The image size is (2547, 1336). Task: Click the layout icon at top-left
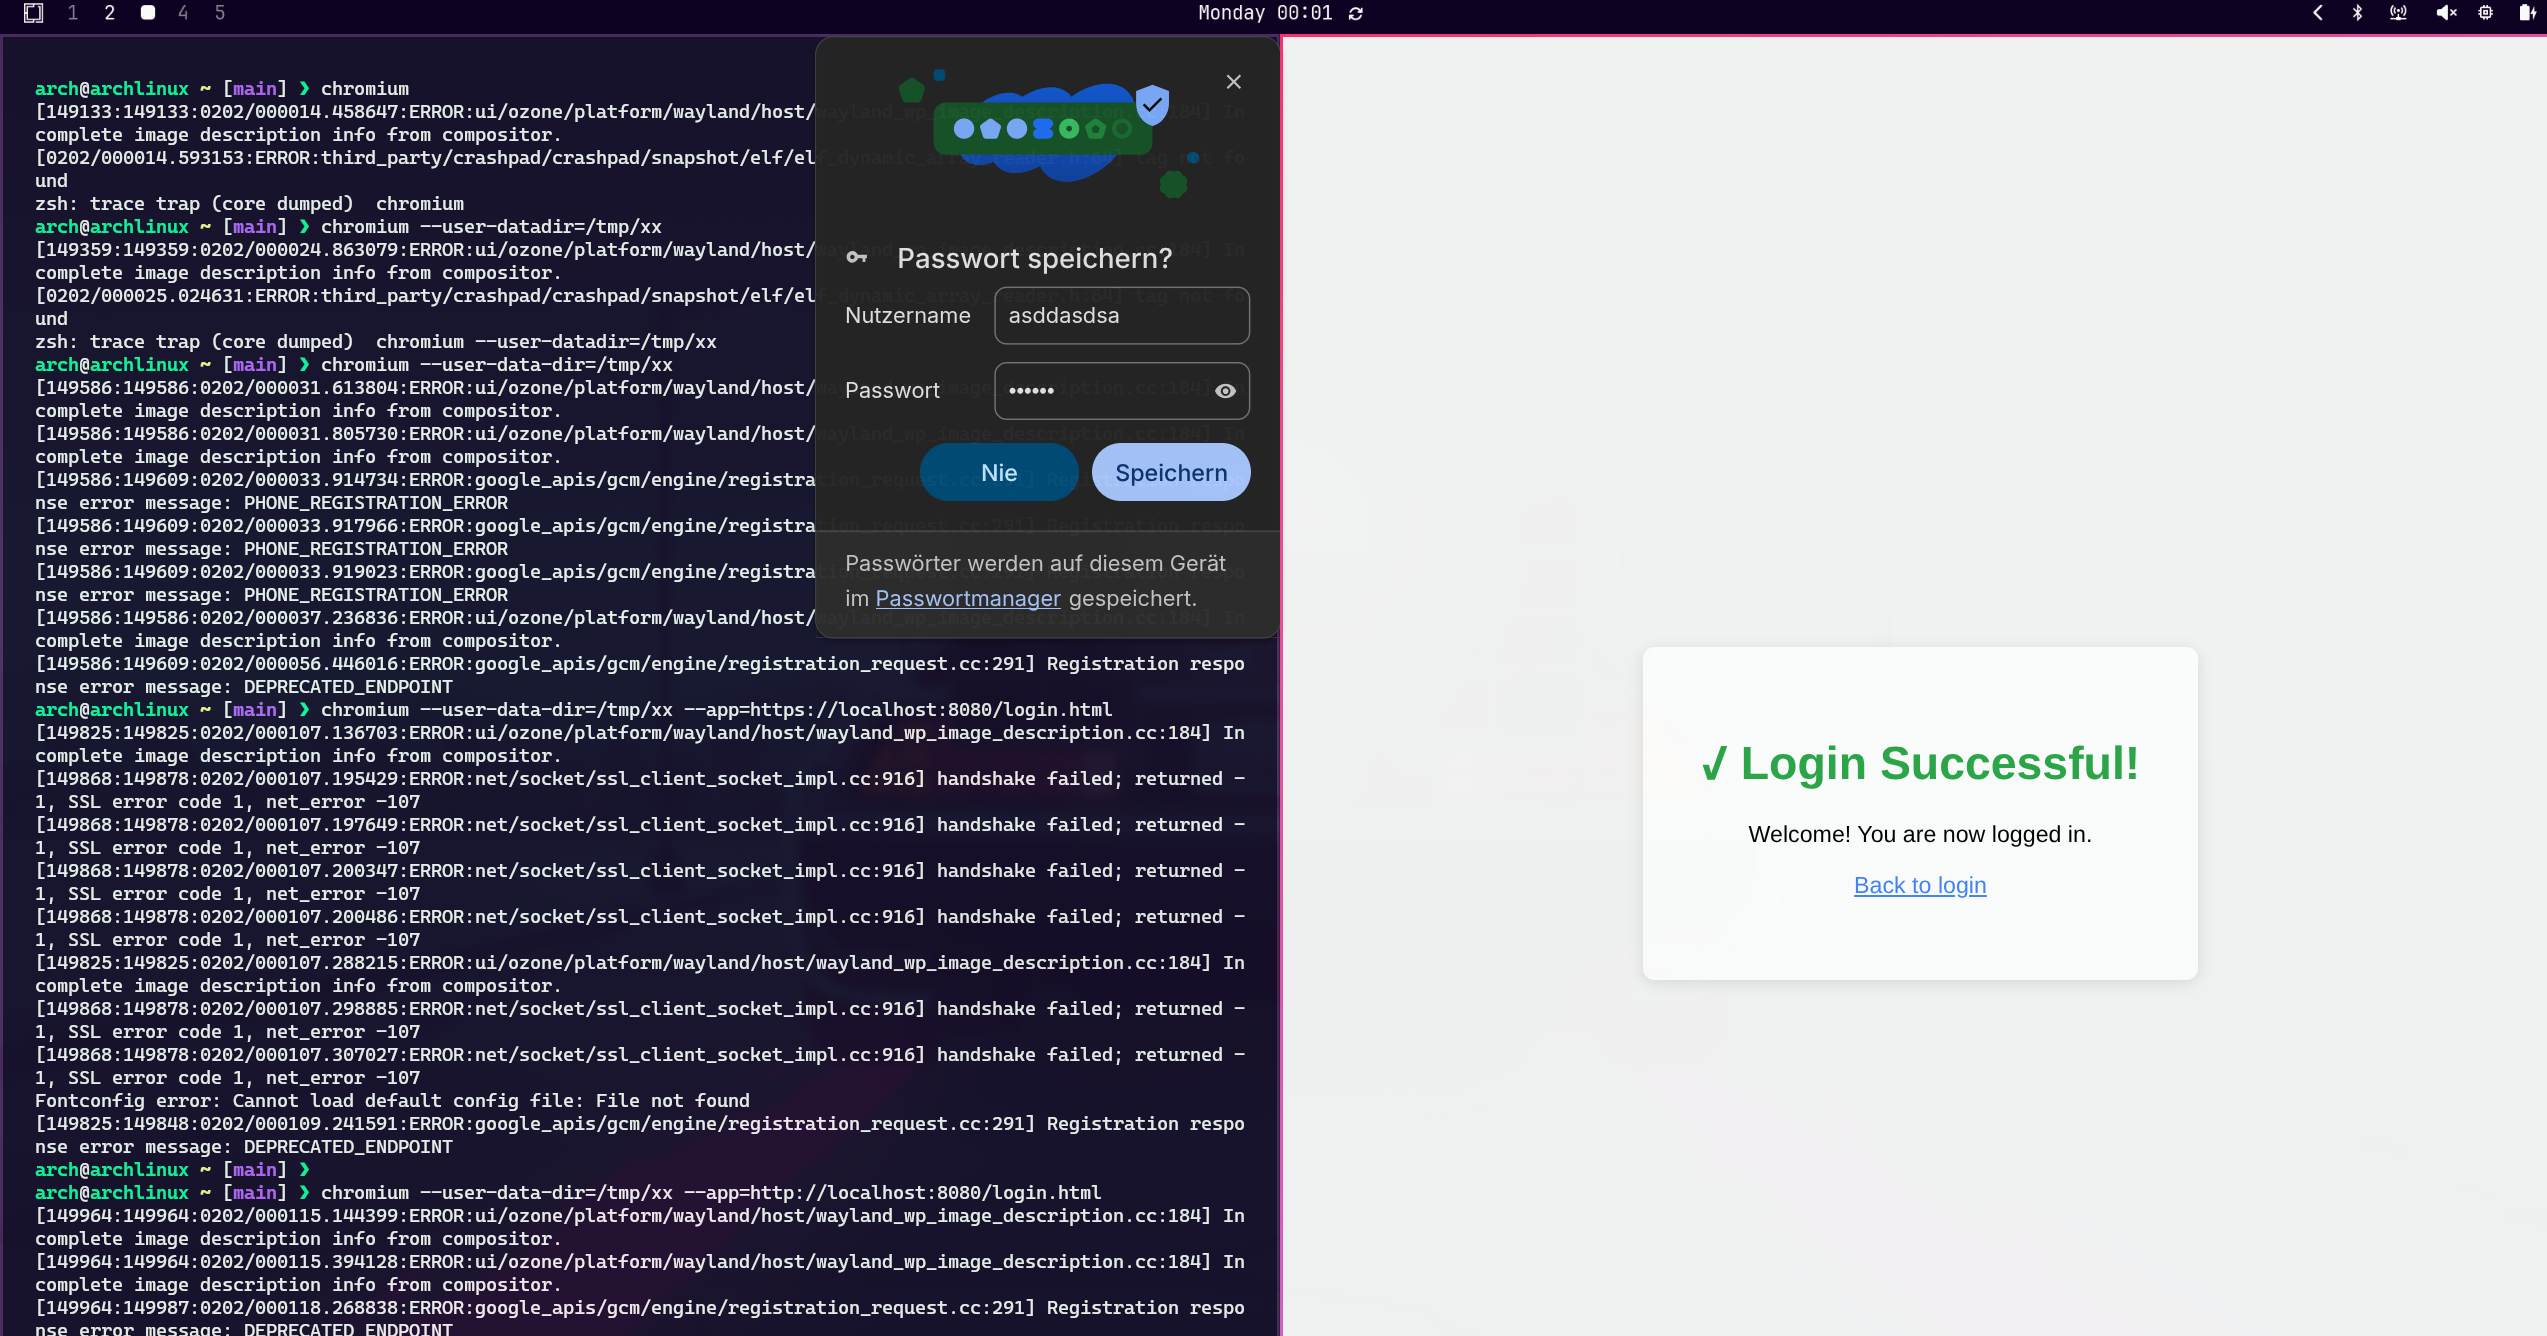(x=33, y=13)
